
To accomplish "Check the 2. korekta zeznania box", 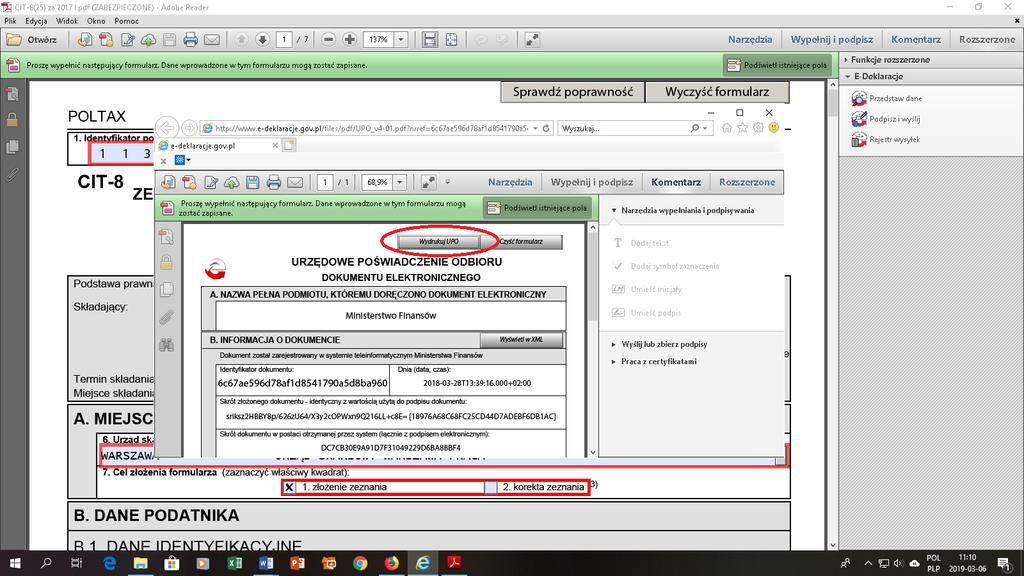I will pos(490,487).
